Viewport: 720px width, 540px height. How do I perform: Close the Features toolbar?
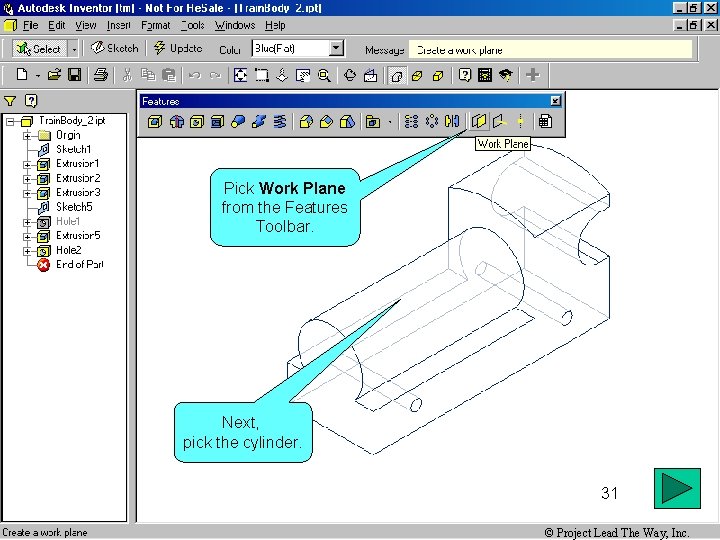(x=555, y=101)
